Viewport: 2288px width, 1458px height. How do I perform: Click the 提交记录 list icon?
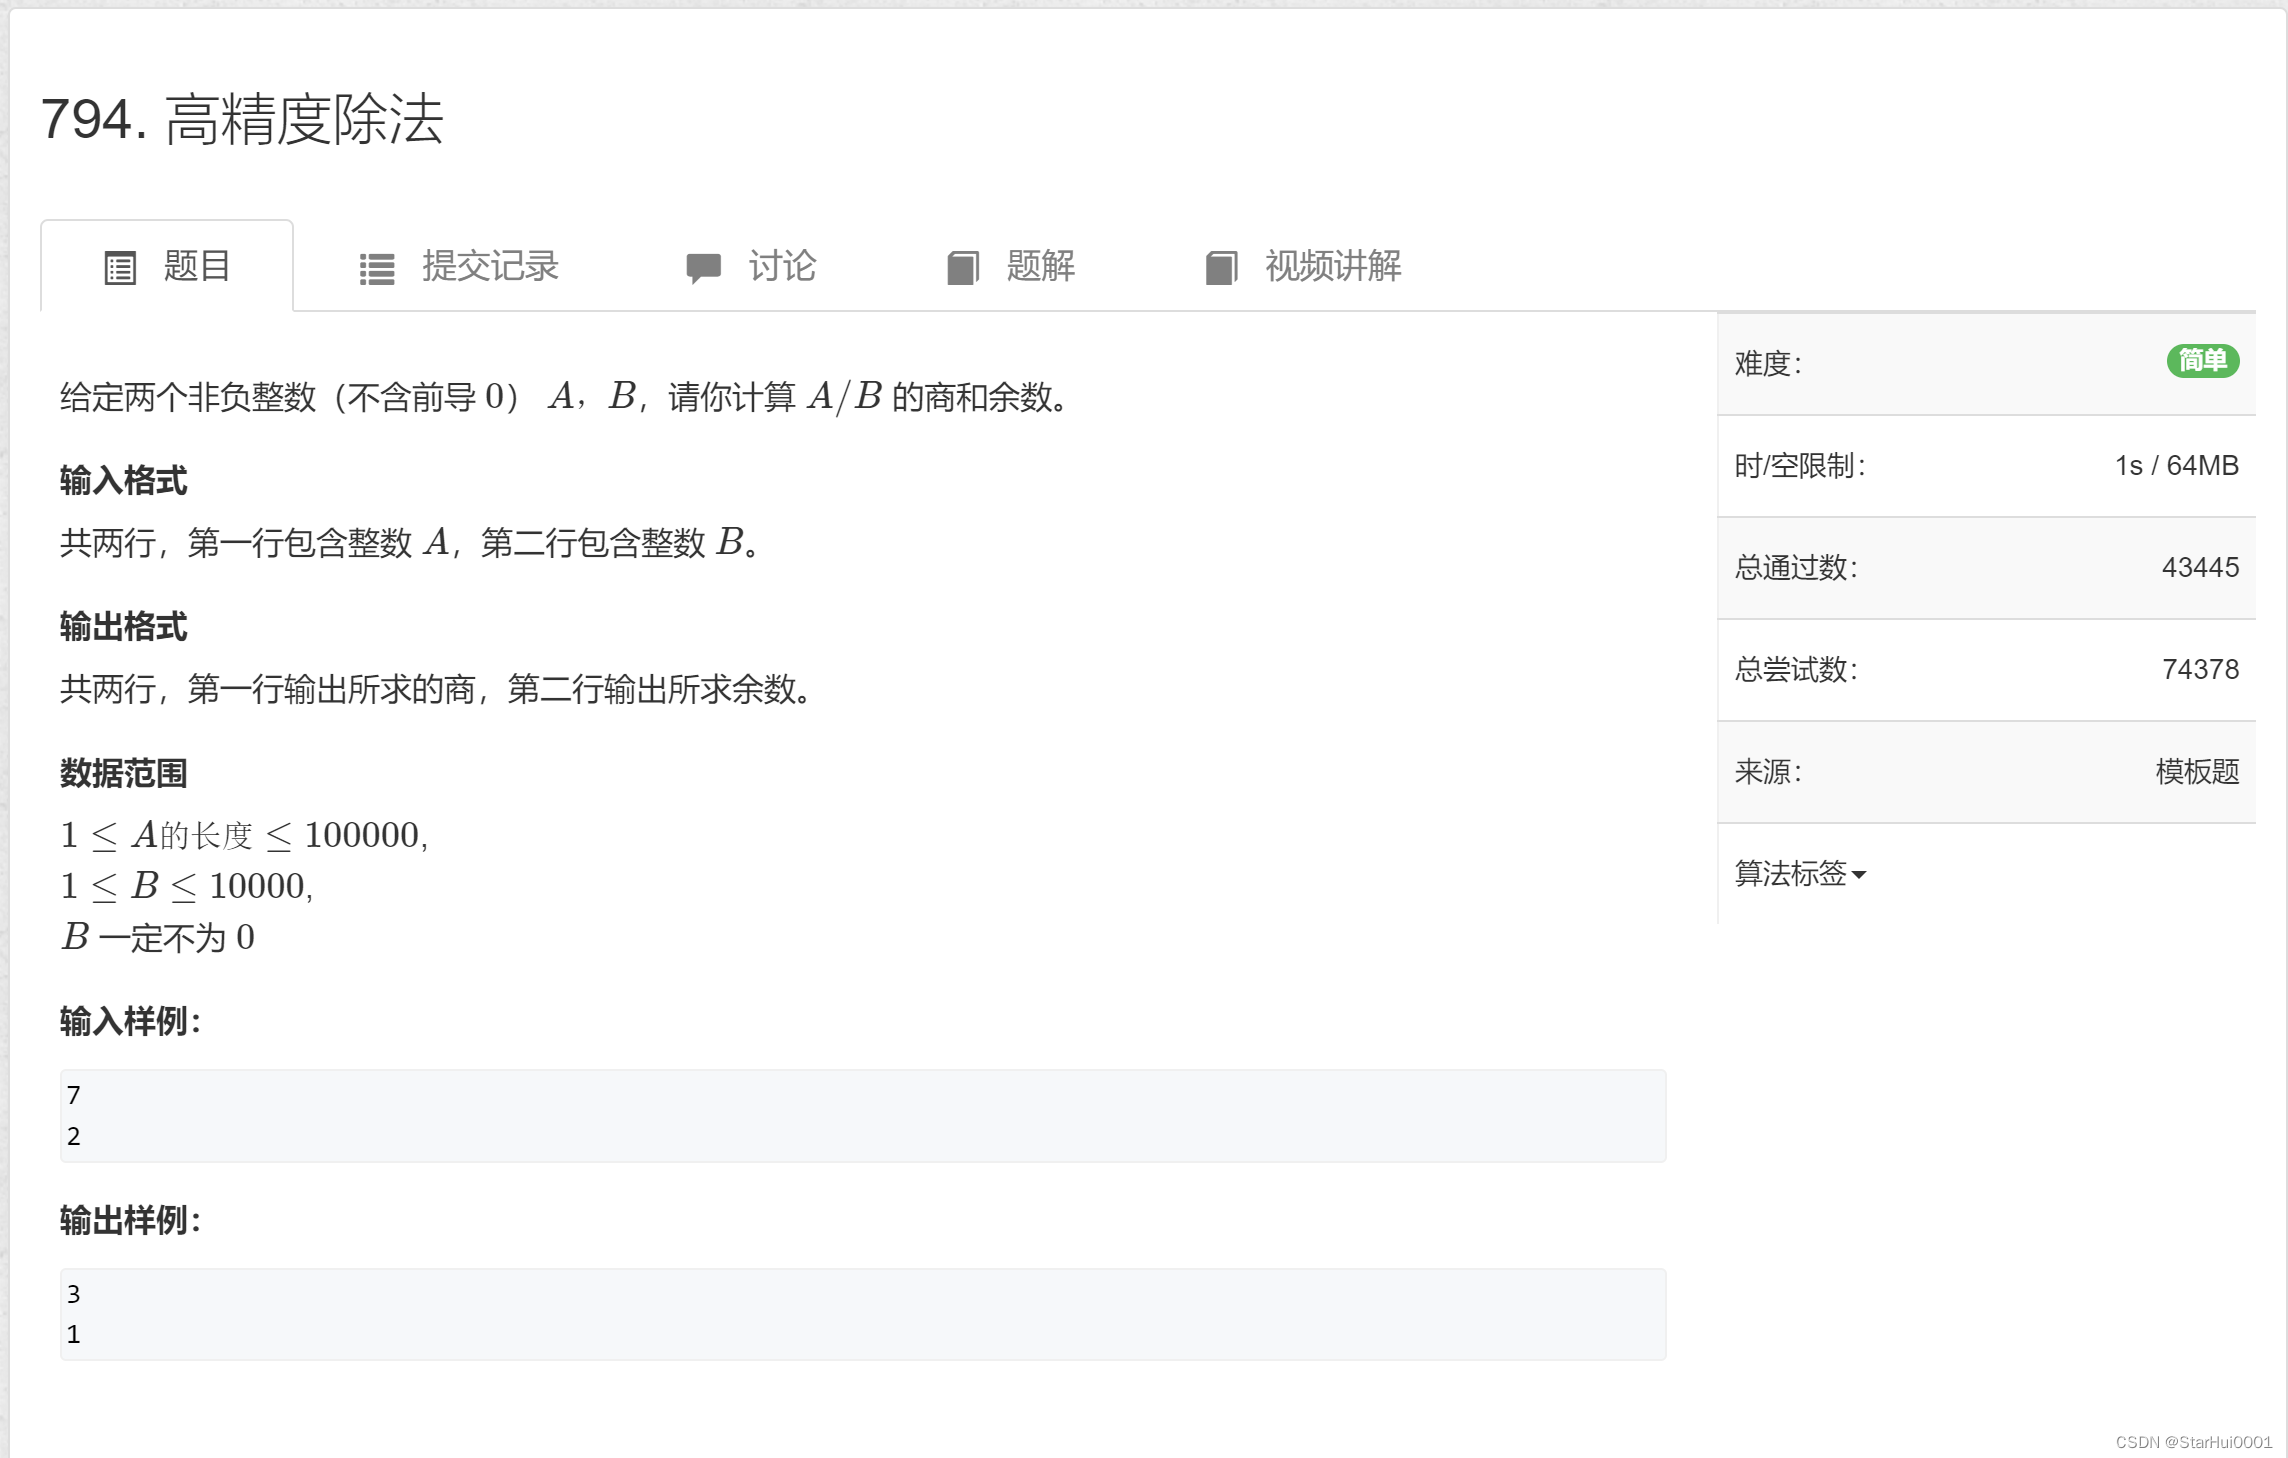pos(377,268)
